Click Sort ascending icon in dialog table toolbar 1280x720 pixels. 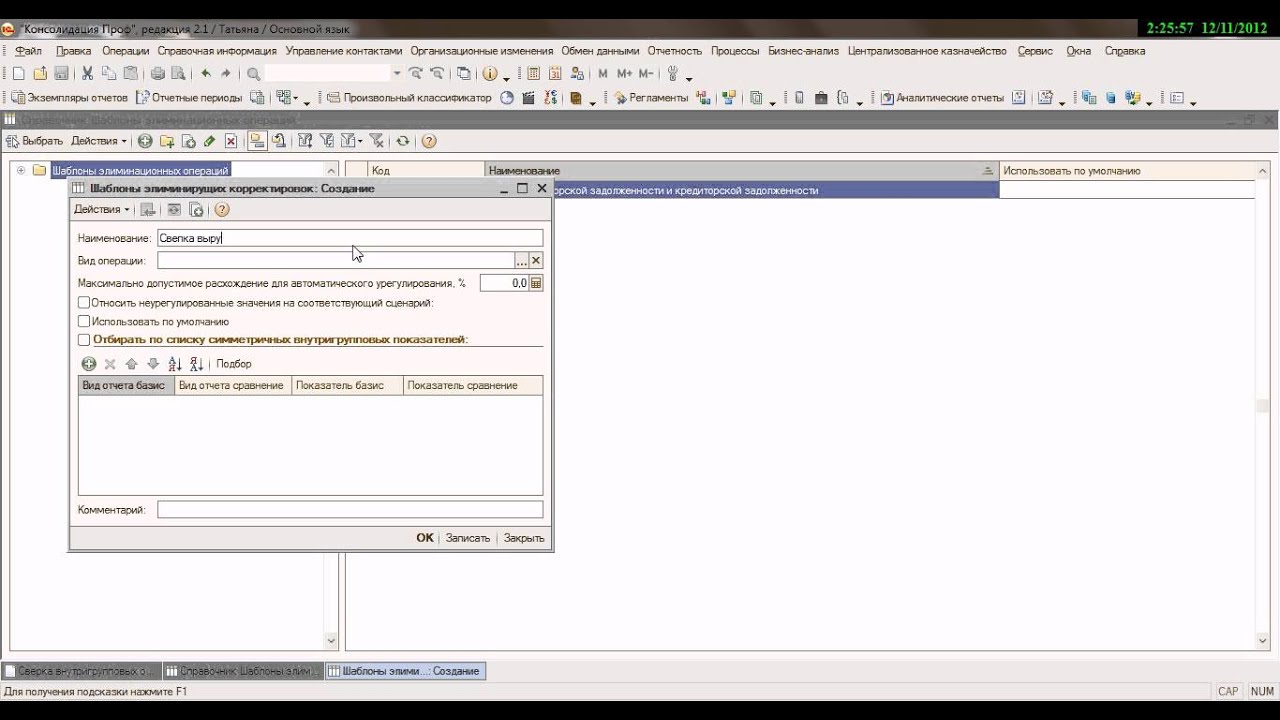[175, 364]
